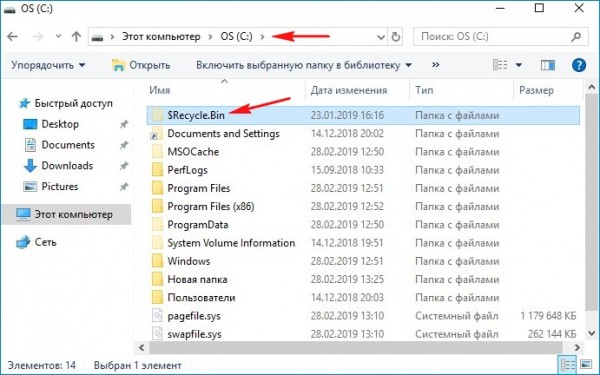Image resolution: width=600 pixels, height=375 pixels.
Task: Toggle the preview pane
Action: point(548,65)
